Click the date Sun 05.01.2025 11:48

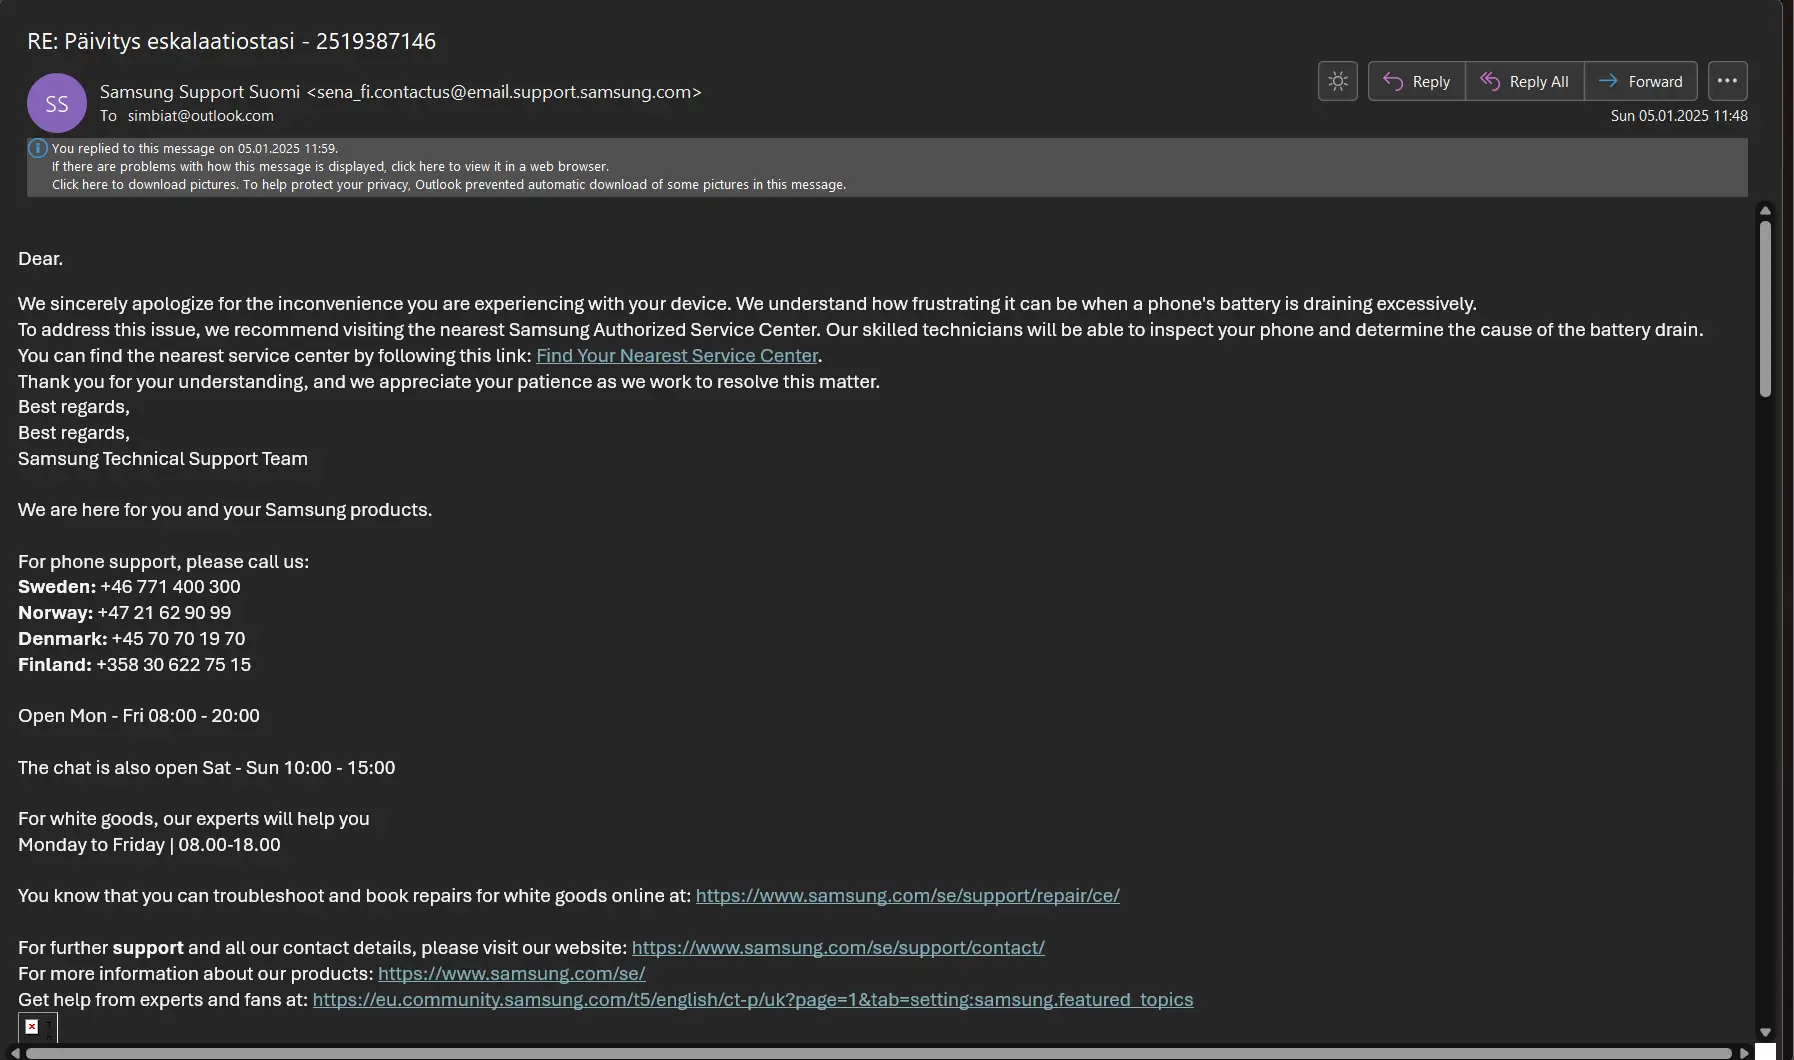point(1679,115)
